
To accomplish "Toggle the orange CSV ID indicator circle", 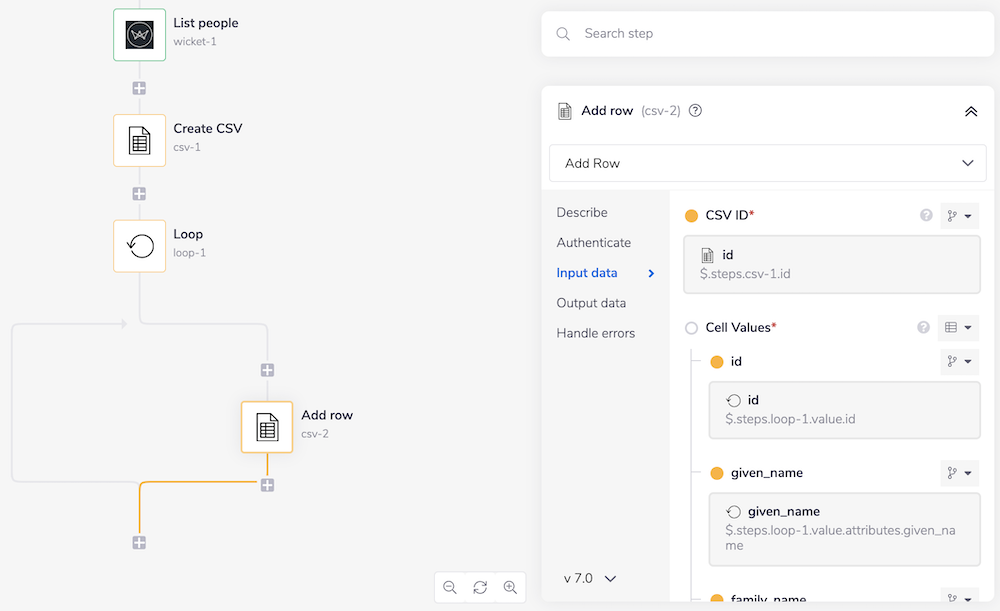I will [x=691, y=216].
